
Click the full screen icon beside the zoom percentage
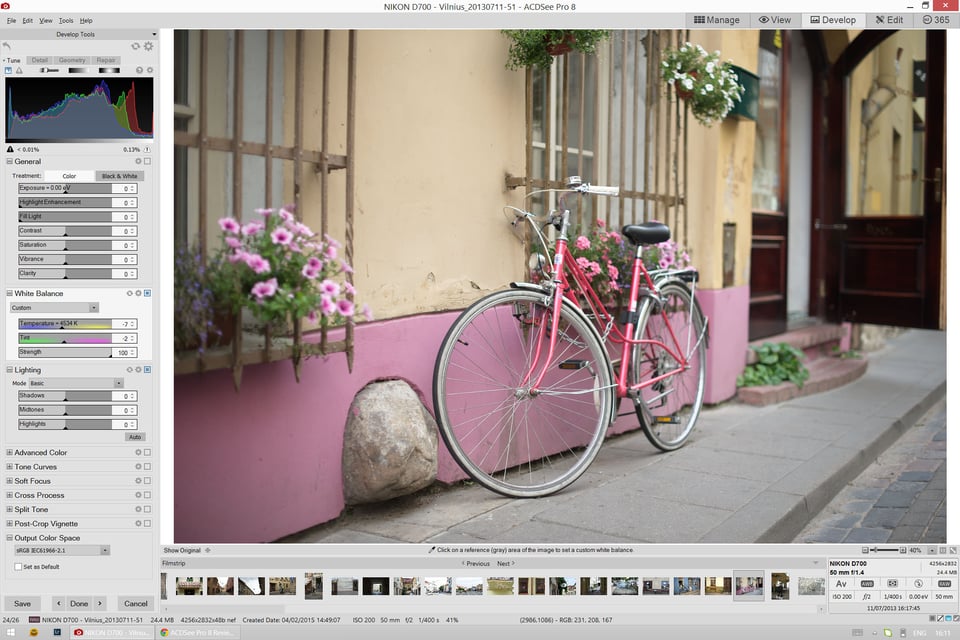click(x=953, y=550)
